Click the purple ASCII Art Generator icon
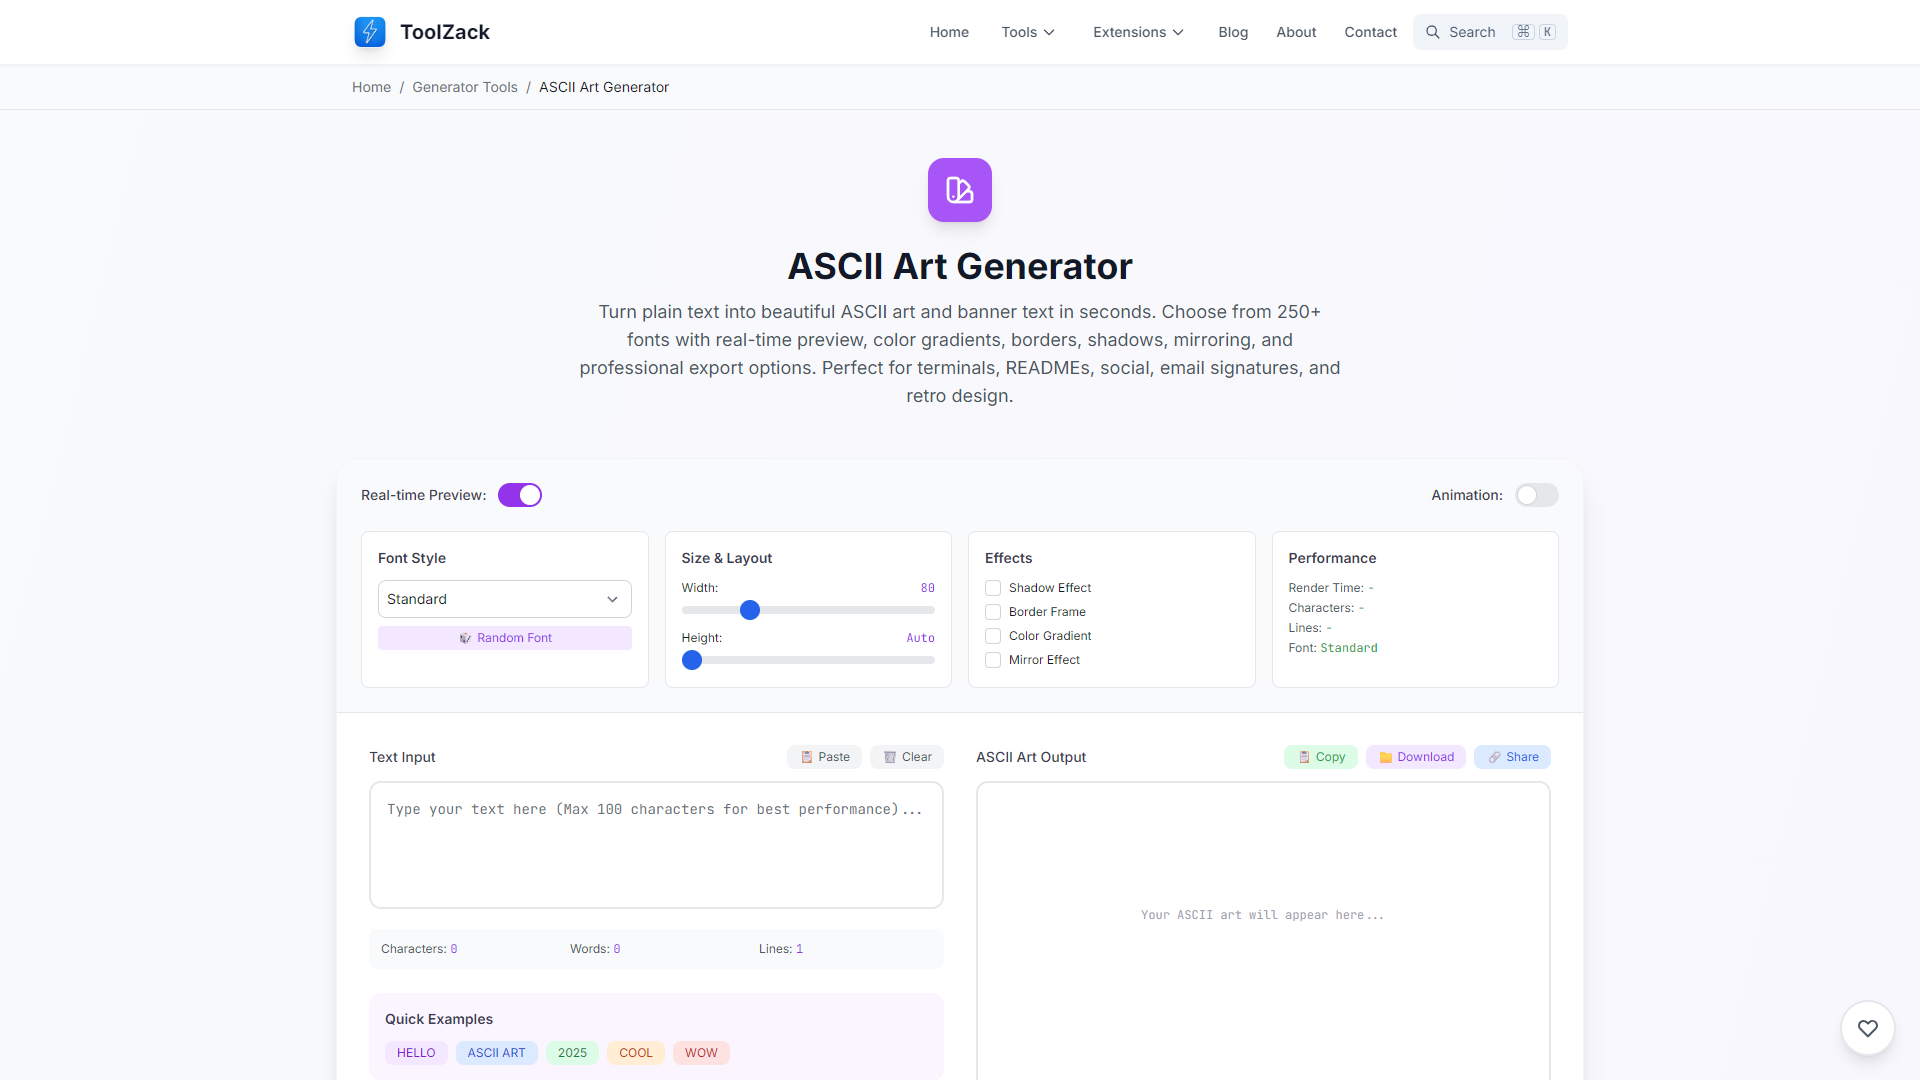This screenshot has height=1080, width=1920. coord(960,190)
